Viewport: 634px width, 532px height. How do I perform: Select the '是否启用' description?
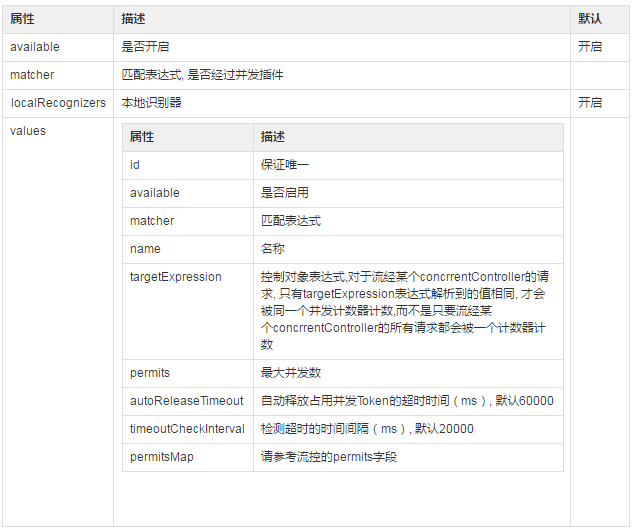(285, 193)
